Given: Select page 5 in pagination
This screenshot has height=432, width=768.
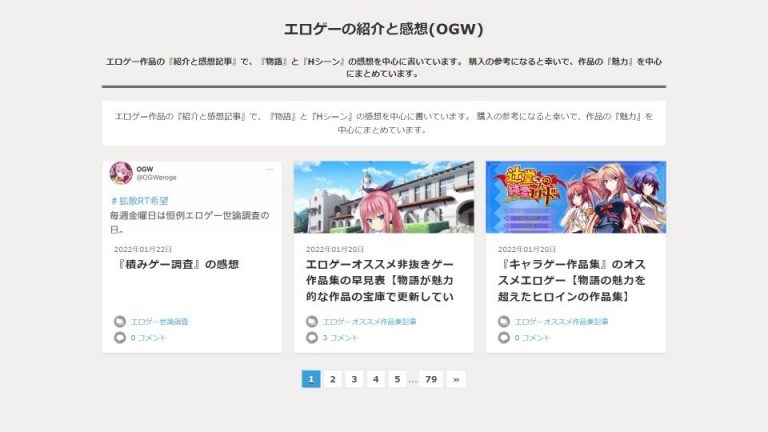Looking at the screenshot, I should click(397, 379).
